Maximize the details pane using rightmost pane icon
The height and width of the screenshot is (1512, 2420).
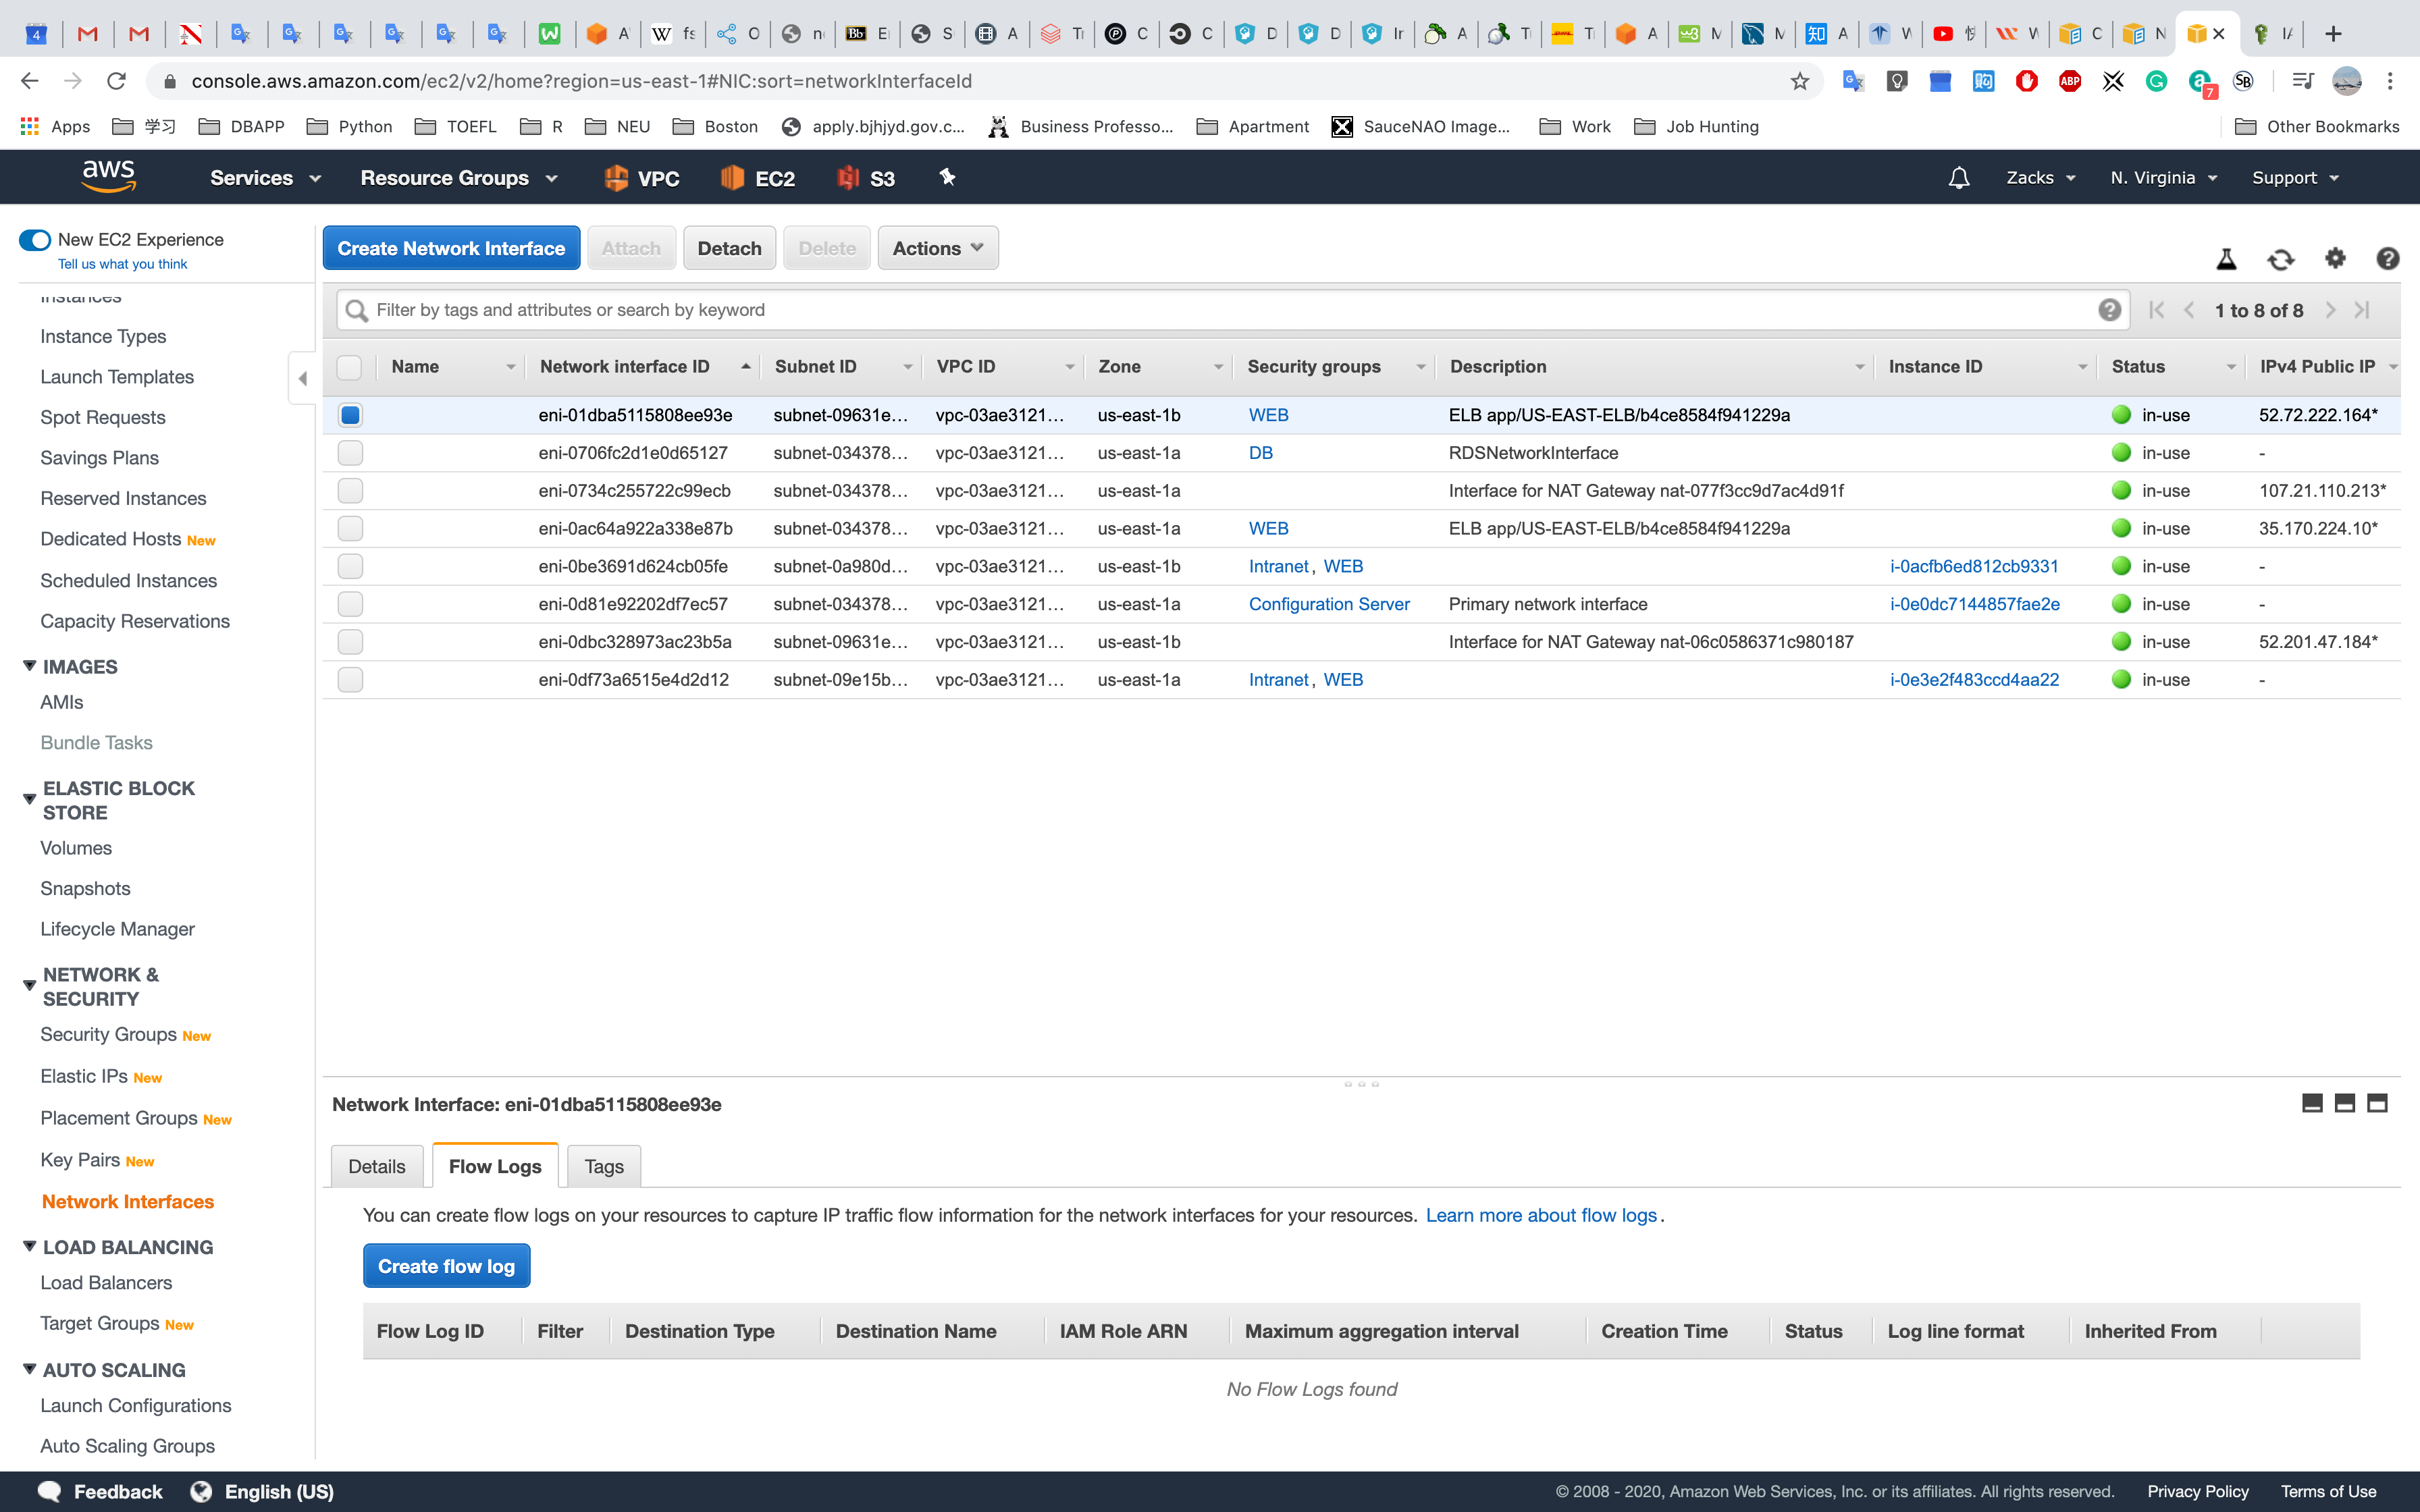tap(2377, 1103)
